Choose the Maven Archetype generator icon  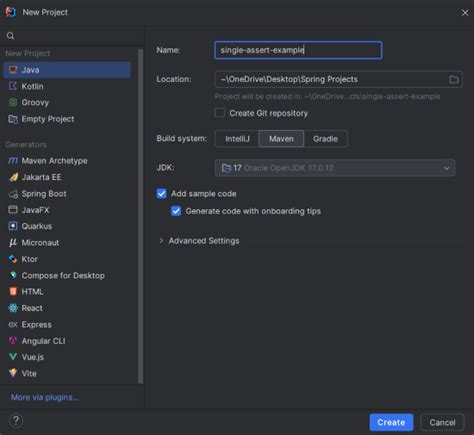pyautogui.click(x=13, y=161)
